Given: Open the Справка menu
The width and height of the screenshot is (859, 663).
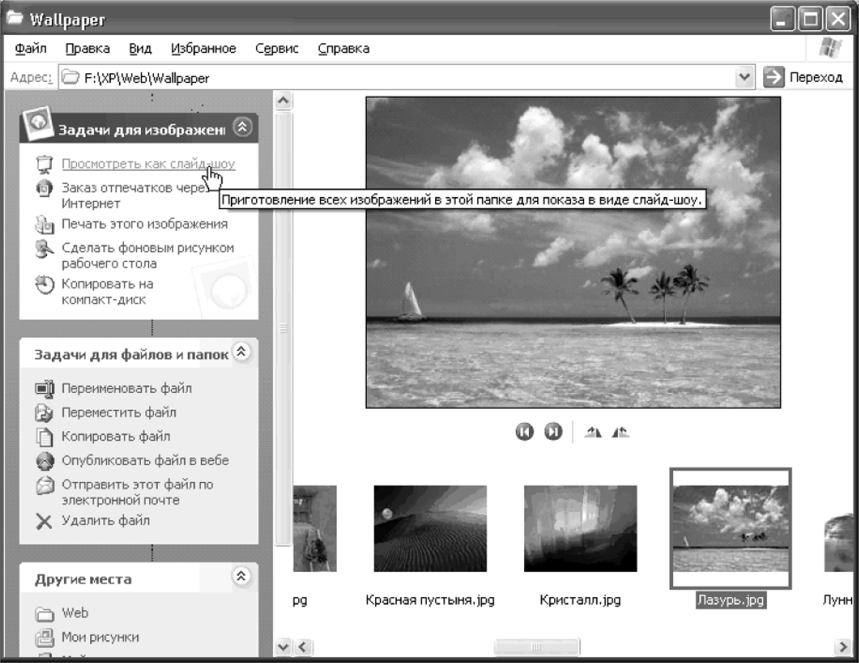Looking at the screenshot, I should (x=343, y=49).
